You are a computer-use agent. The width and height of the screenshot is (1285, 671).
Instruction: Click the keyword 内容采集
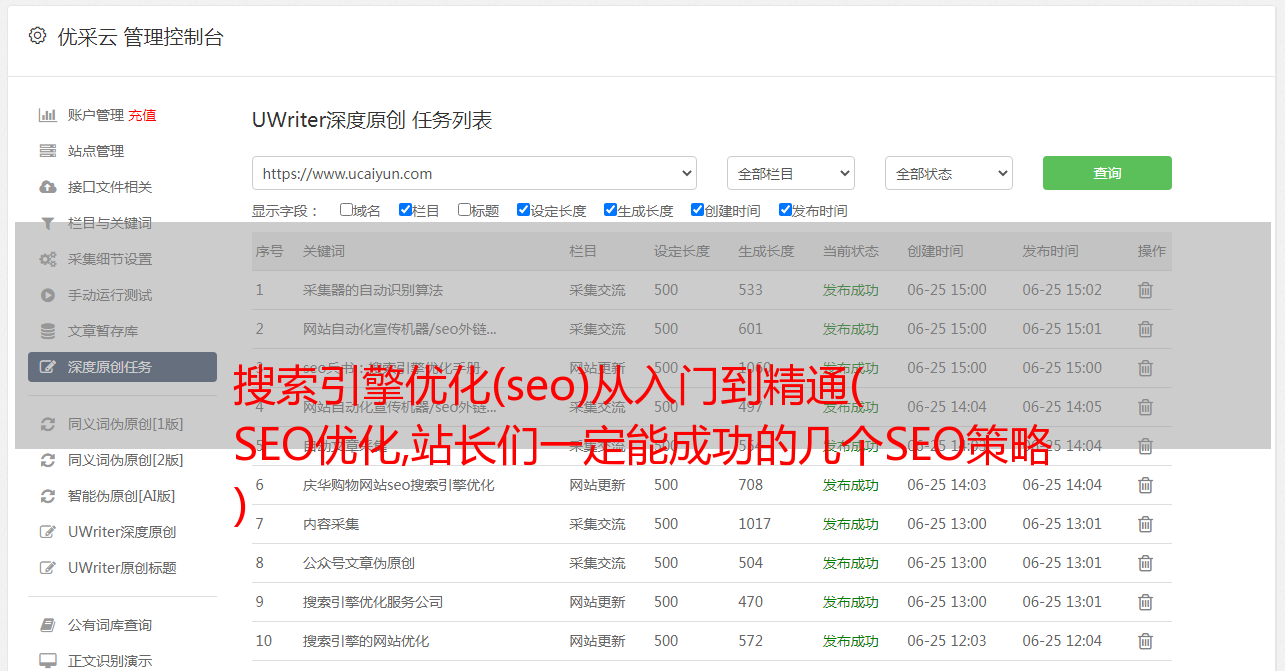point(331,524)
